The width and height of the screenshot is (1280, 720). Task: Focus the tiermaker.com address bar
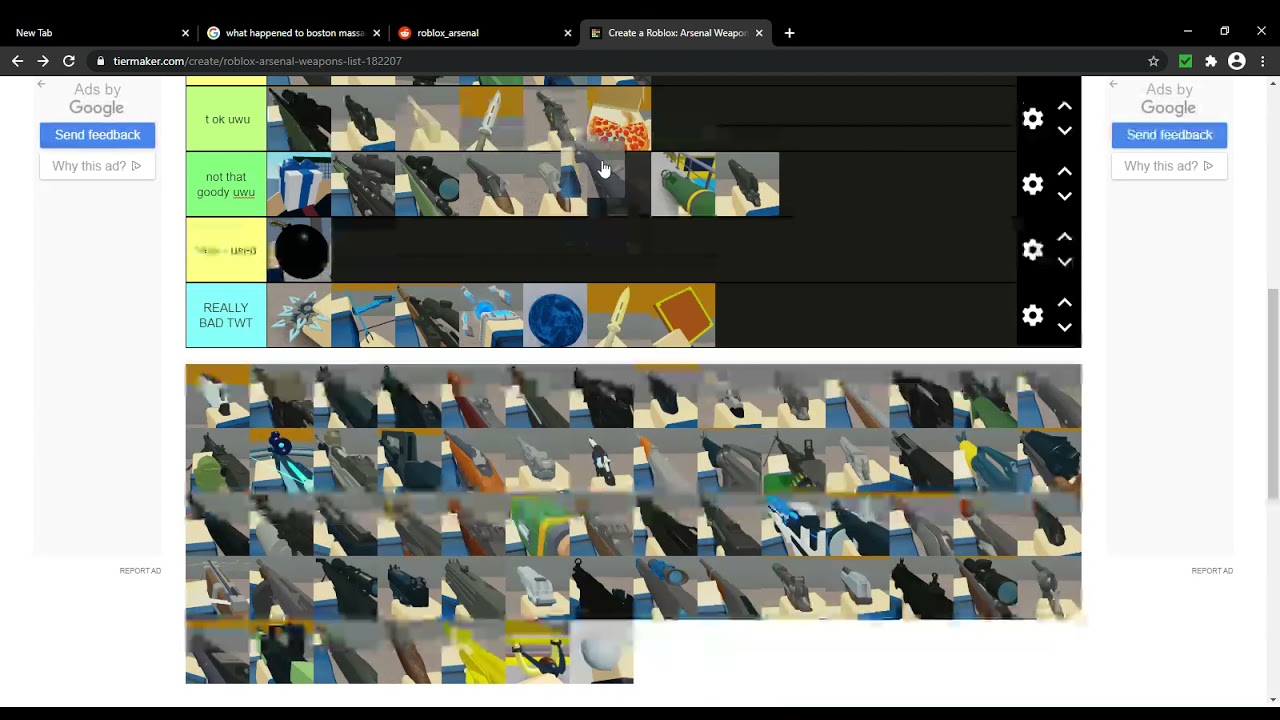tap(620, 61)
